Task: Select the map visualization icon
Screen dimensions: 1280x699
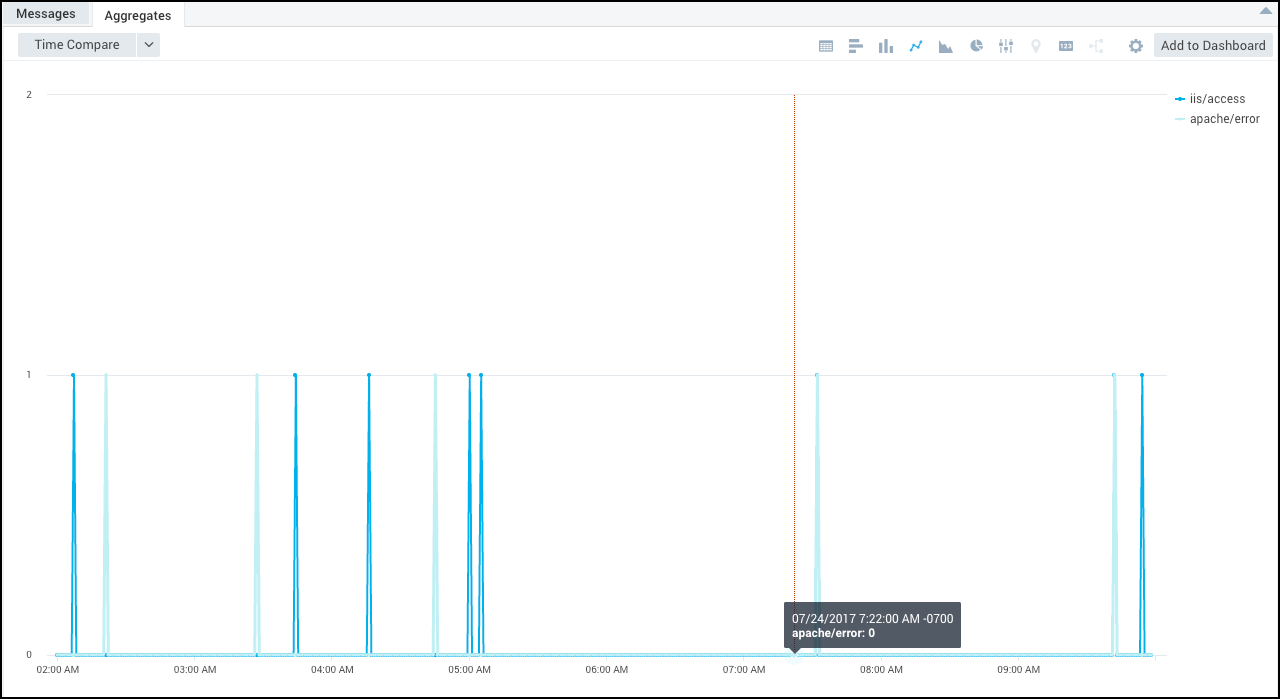Action: click(1036, 45)
